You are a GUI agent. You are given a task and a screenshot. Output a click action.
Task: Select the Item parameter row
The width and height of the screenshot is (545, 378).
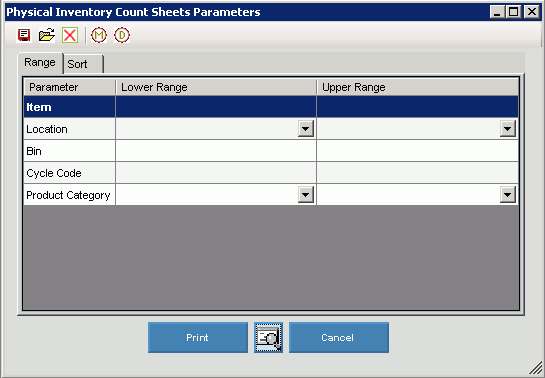pyautogui.click(x=271, y=107)
